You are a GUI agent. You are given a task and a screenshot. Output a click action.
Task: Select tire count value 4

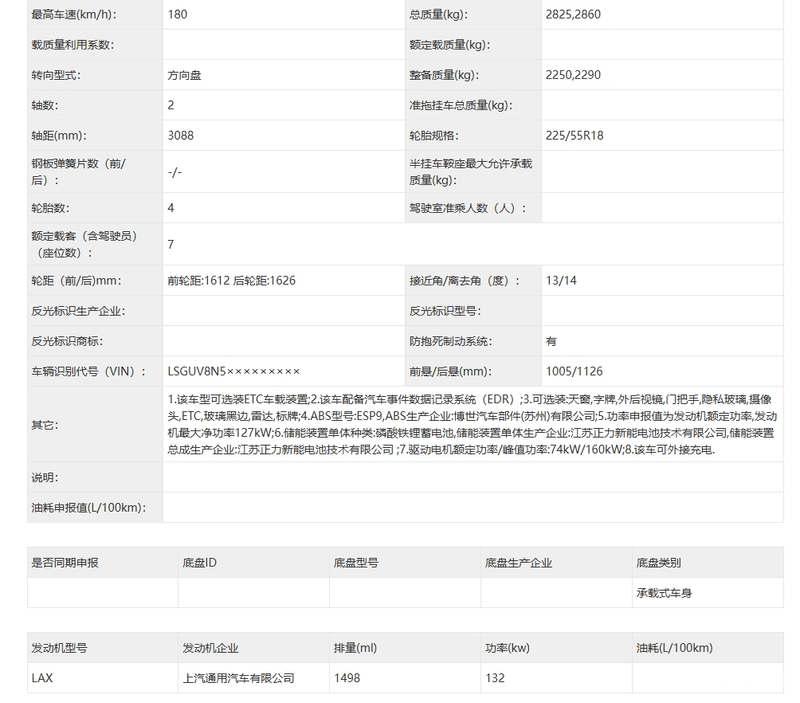point(171,208)
